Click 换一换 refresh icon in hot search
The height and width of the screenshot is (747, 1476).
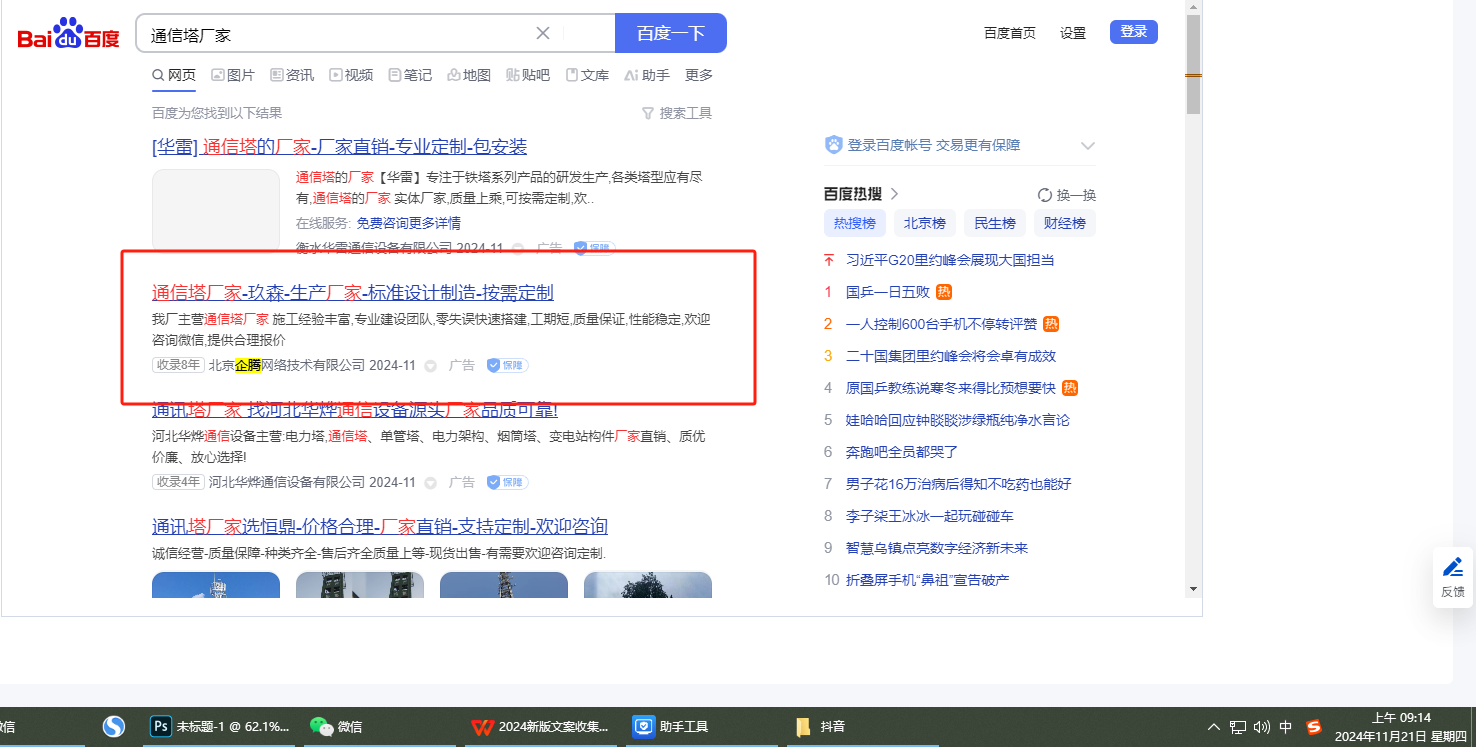(1045, 195)
